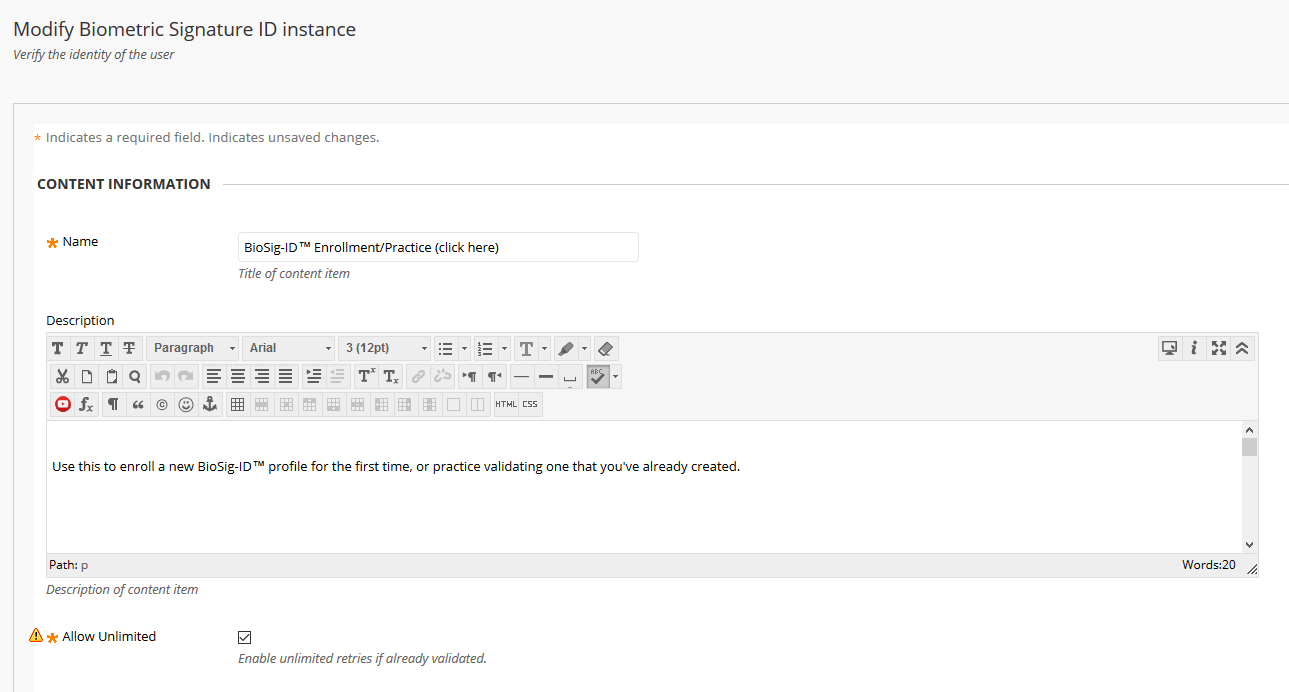Apply subscript formatting
Screen dimensions: 1289x692
390,377
